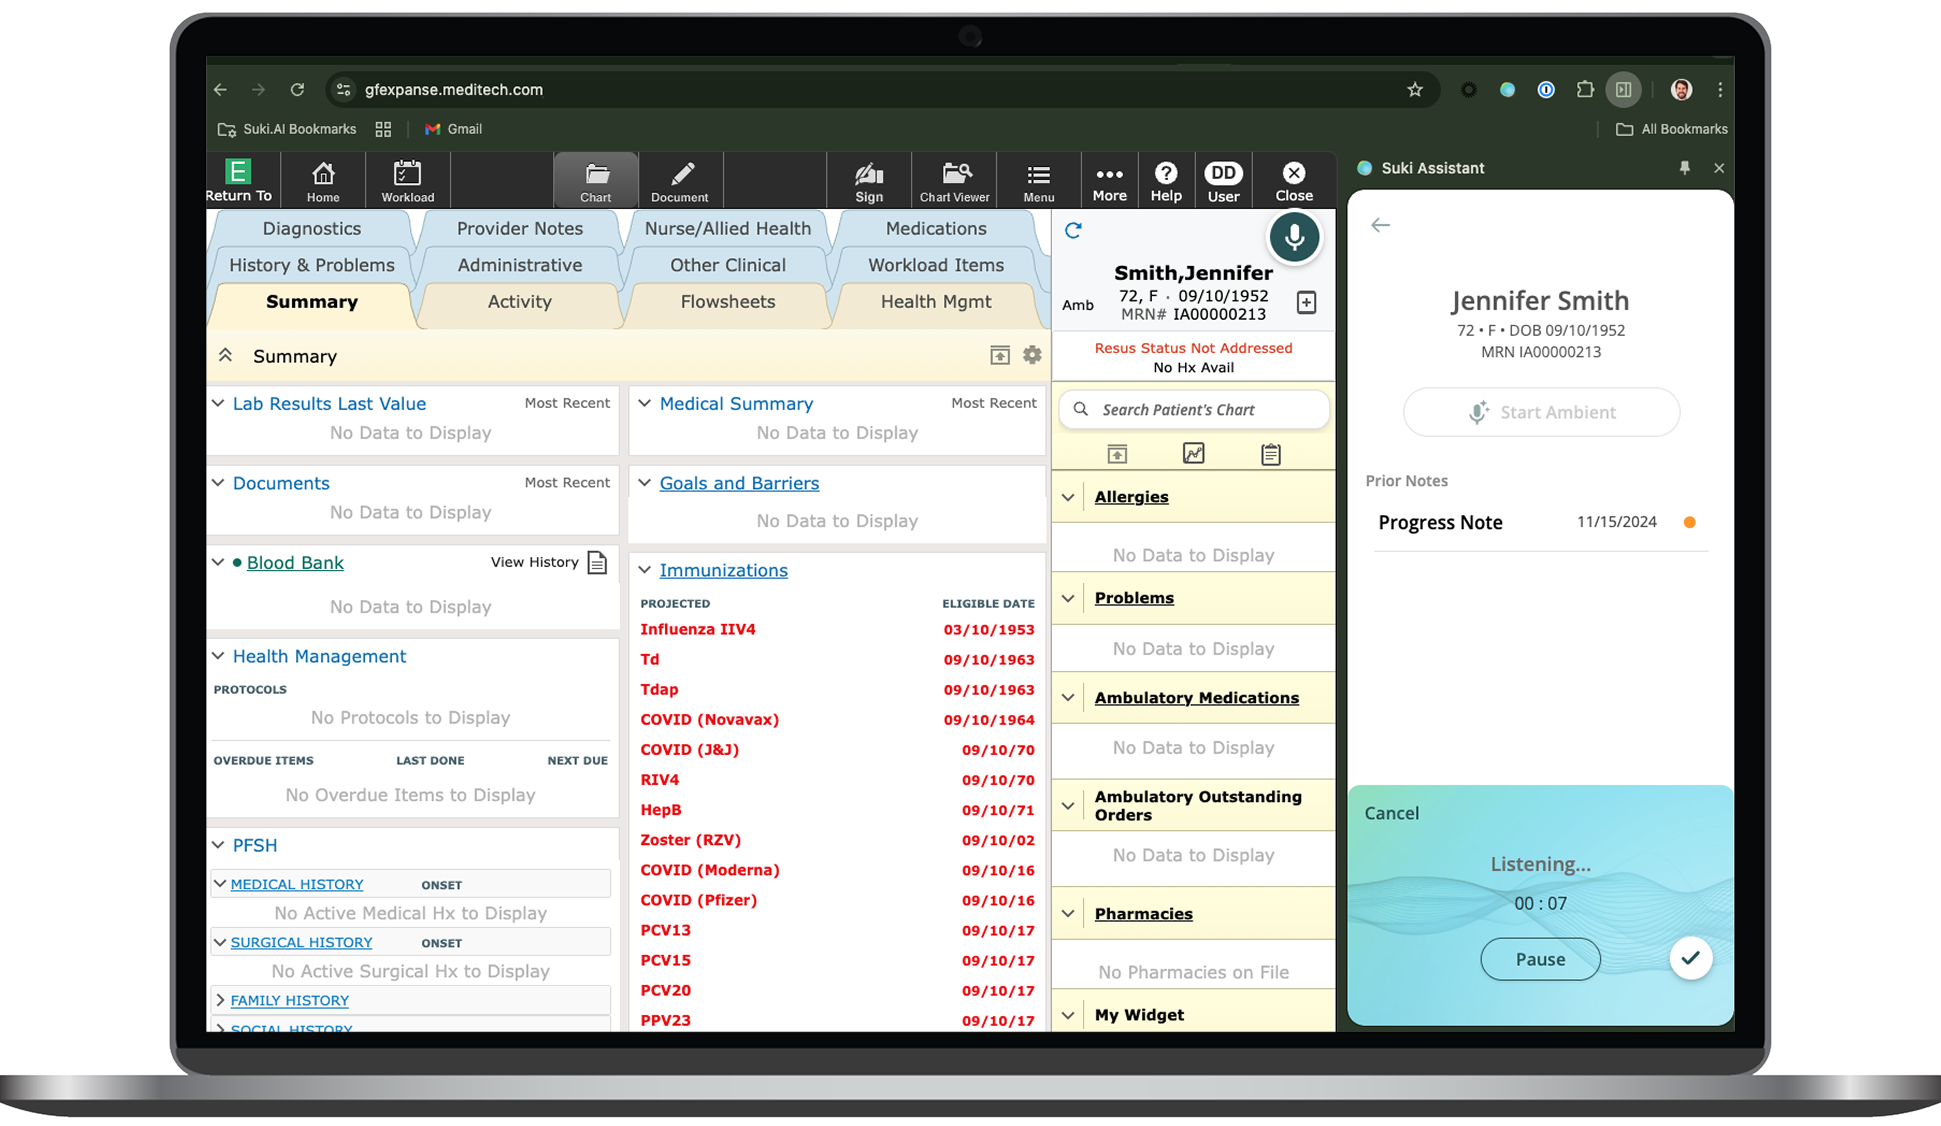The width and height of the screenshot is (1941, 1126).
Task: Click the clipboard icon under search
Action: coord(1271,454)
